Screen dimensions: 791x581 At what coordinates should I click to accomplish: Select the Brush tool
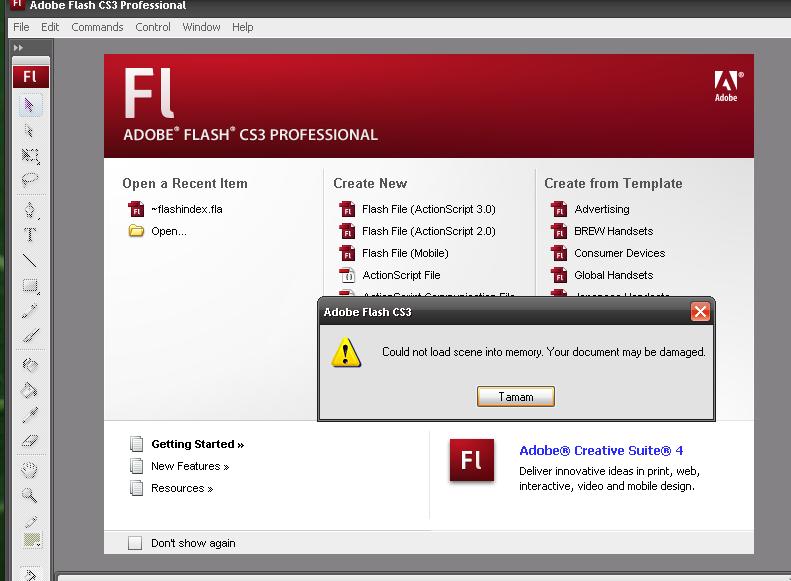pos(30,335)
